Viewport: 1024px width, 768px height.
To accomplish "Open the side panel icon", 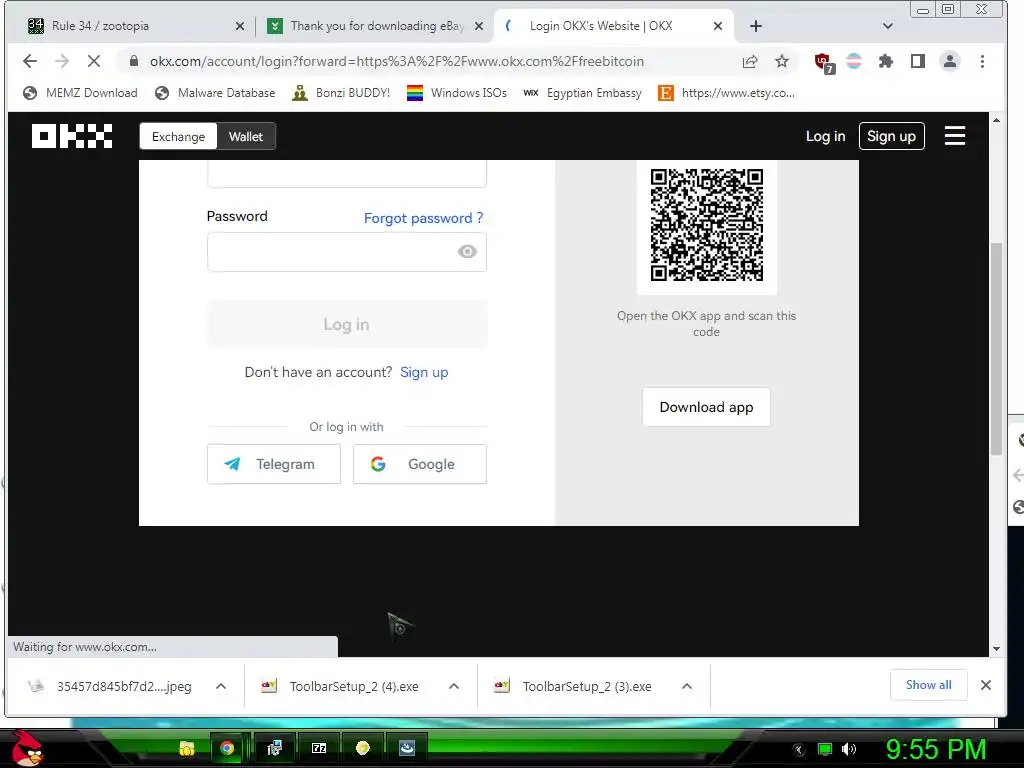I will (918, 61).
